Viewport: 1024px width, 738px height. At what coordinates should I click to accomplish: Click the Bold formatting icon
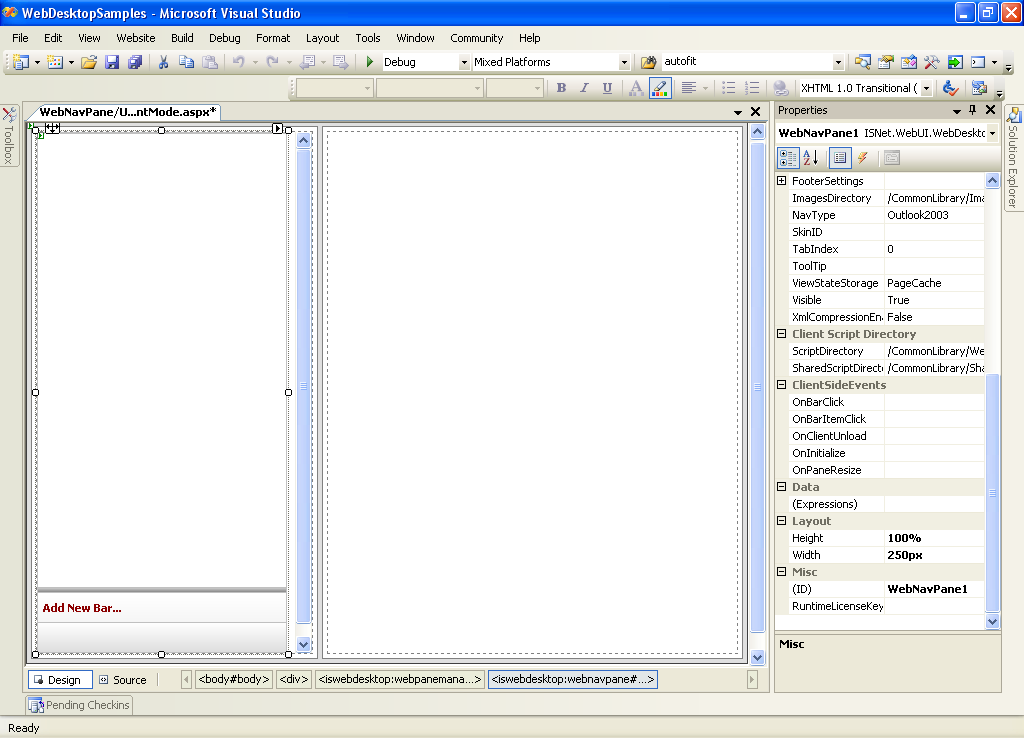coord(561,88)
